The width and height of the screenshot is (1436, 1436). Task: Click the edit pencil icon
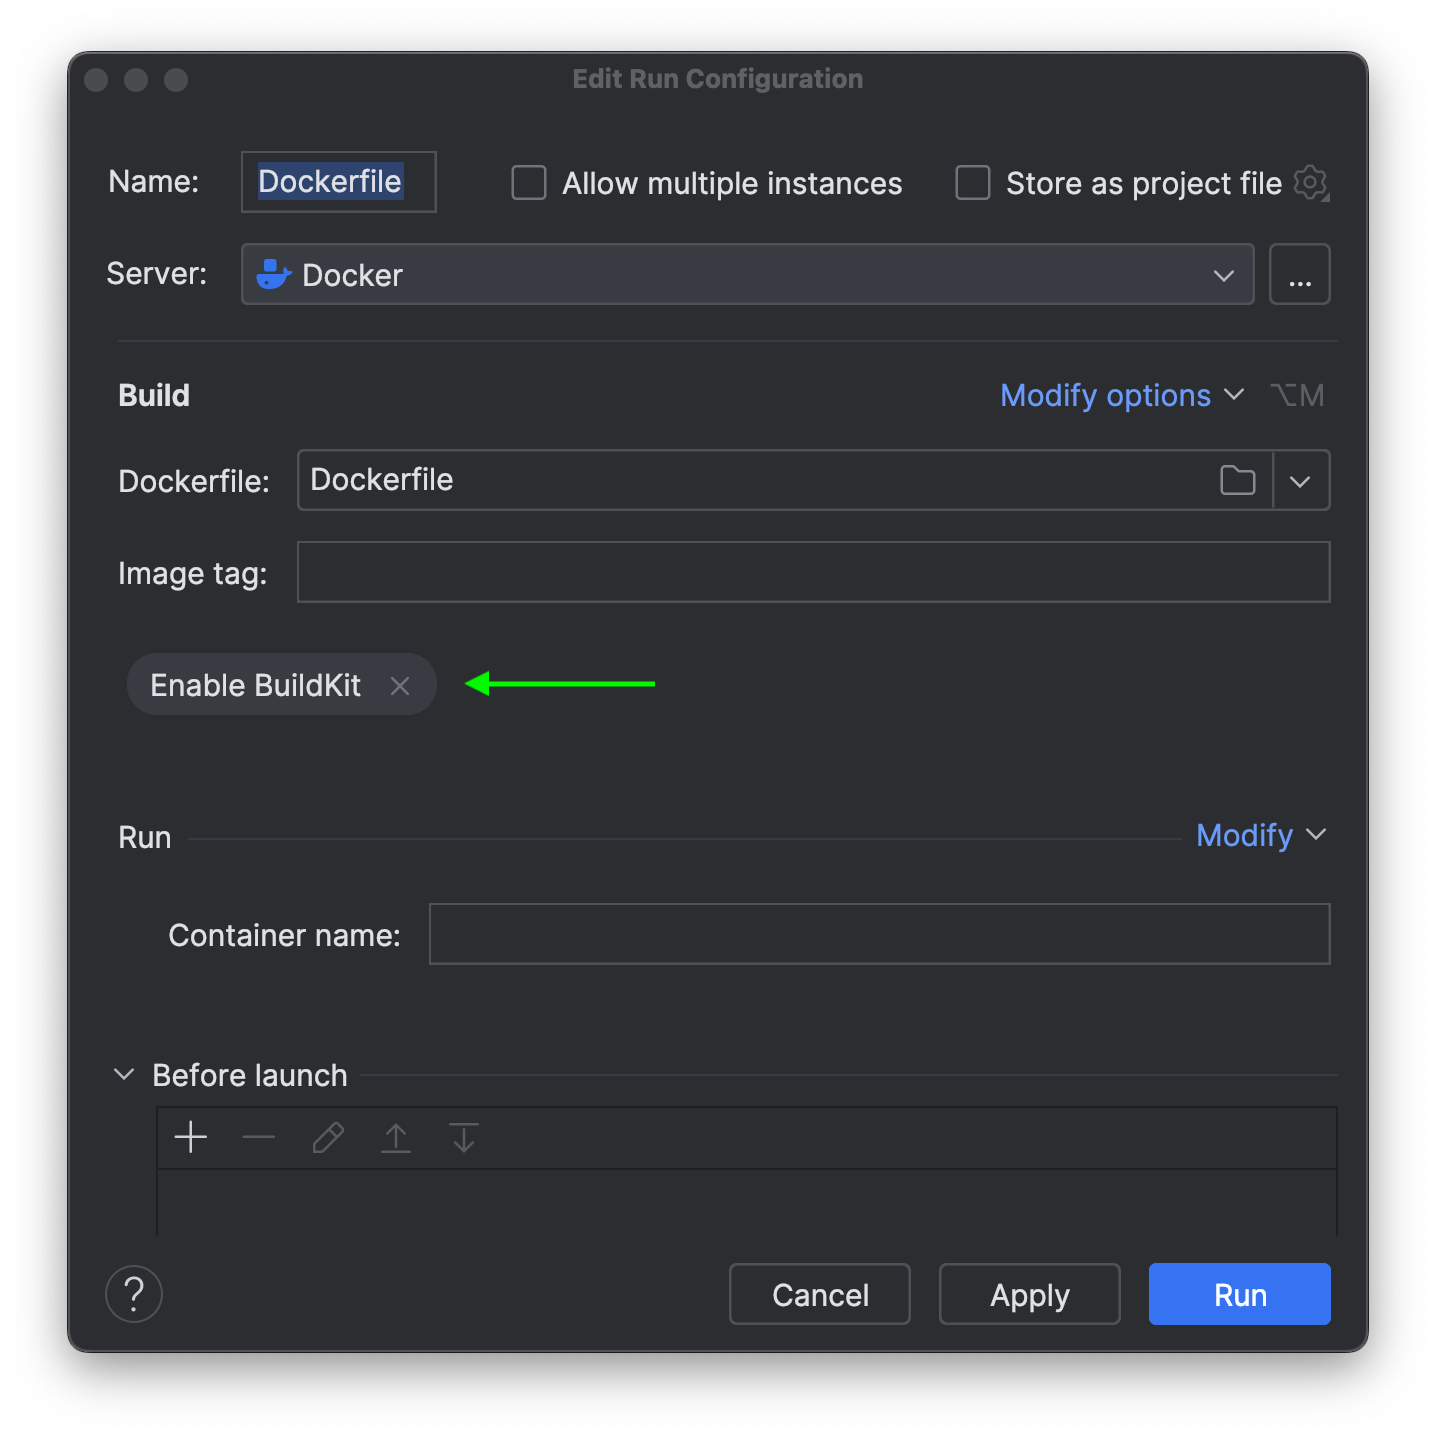327,1137
